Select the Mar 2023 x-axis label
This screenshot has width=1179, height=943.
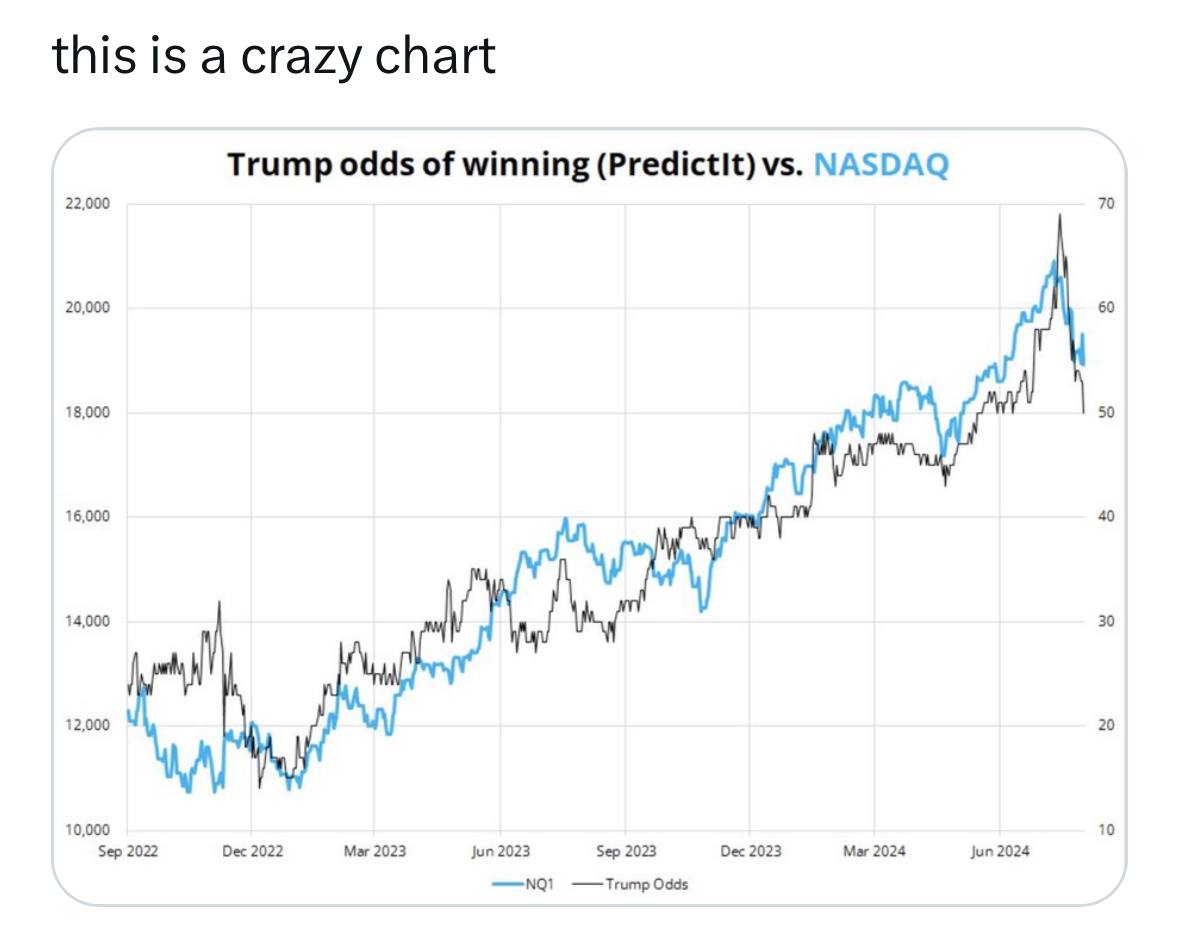click(375, 851)
